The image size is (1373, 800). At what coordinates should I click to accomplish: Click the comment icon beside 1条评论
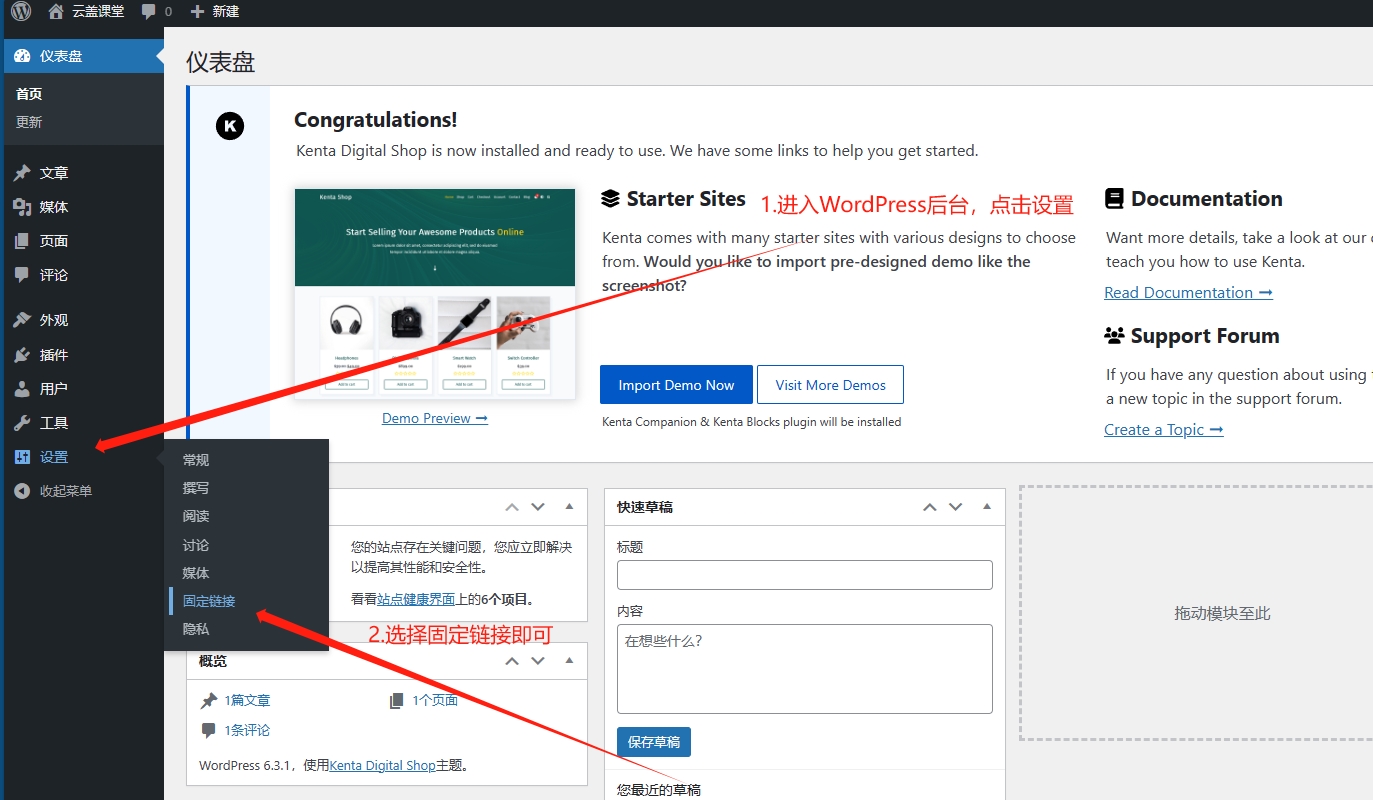point(209,730)
